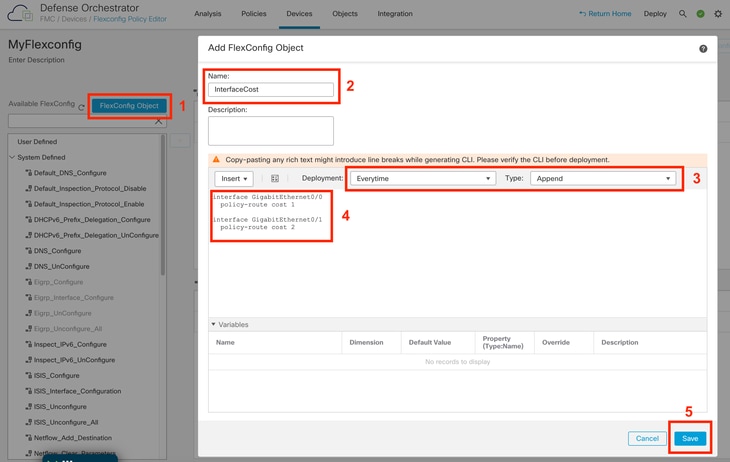Select ISIS_Unconfigure_All item

click(66, 422)
